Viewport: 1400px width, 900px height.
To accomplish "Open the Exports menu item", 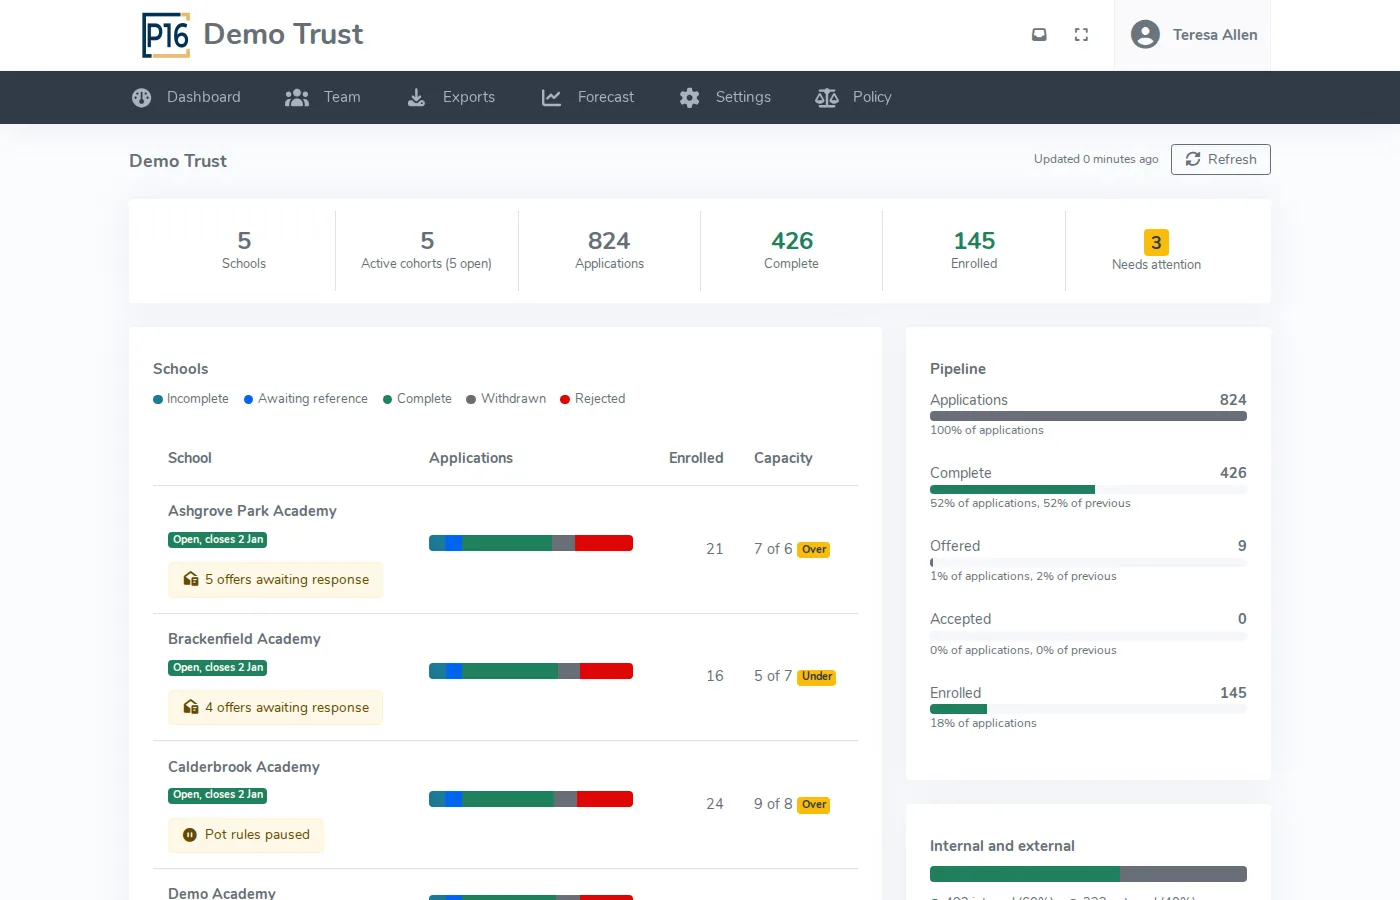I will (452, 97).
